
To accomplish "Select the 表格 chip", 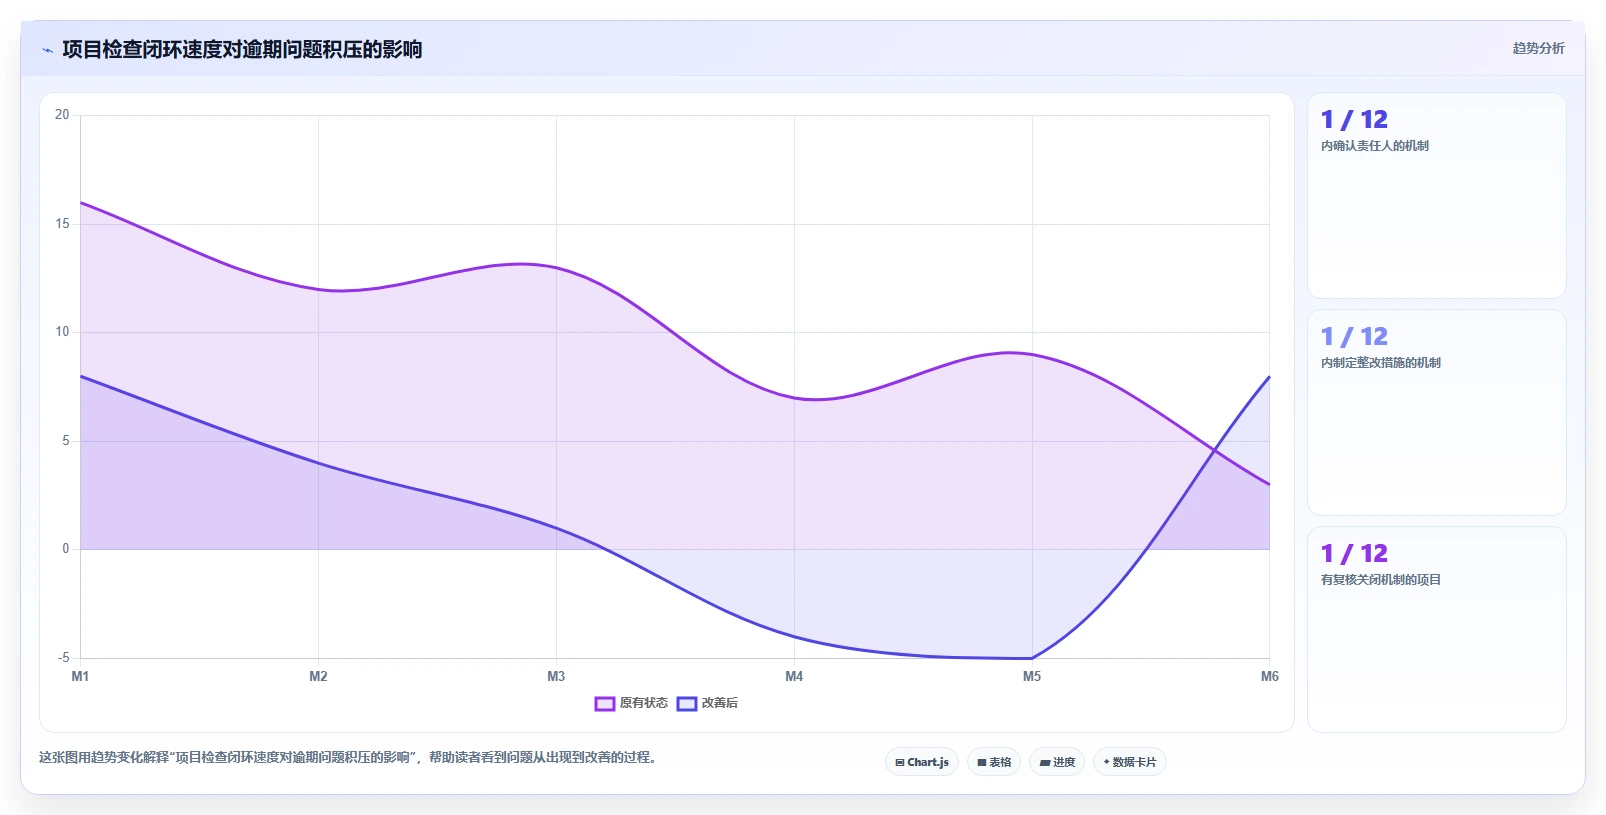I will pyautogui.click(x=994, y=762).
